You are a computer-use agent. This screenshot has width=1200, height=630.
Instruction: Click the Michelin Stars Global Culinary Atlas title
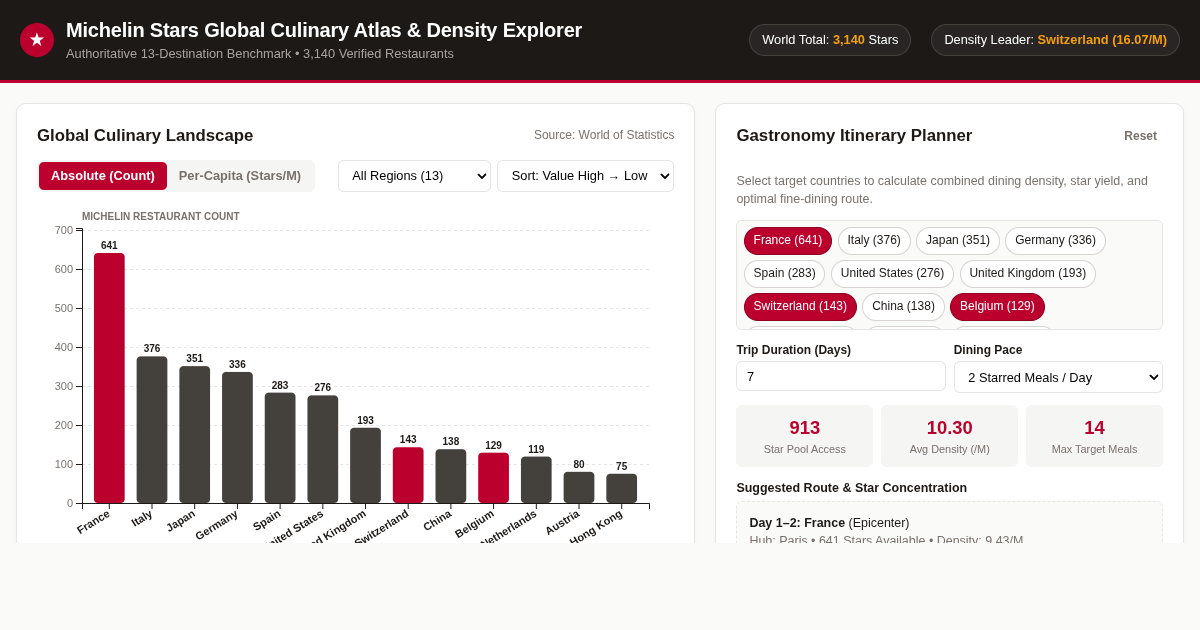click(x=324, y=30)
